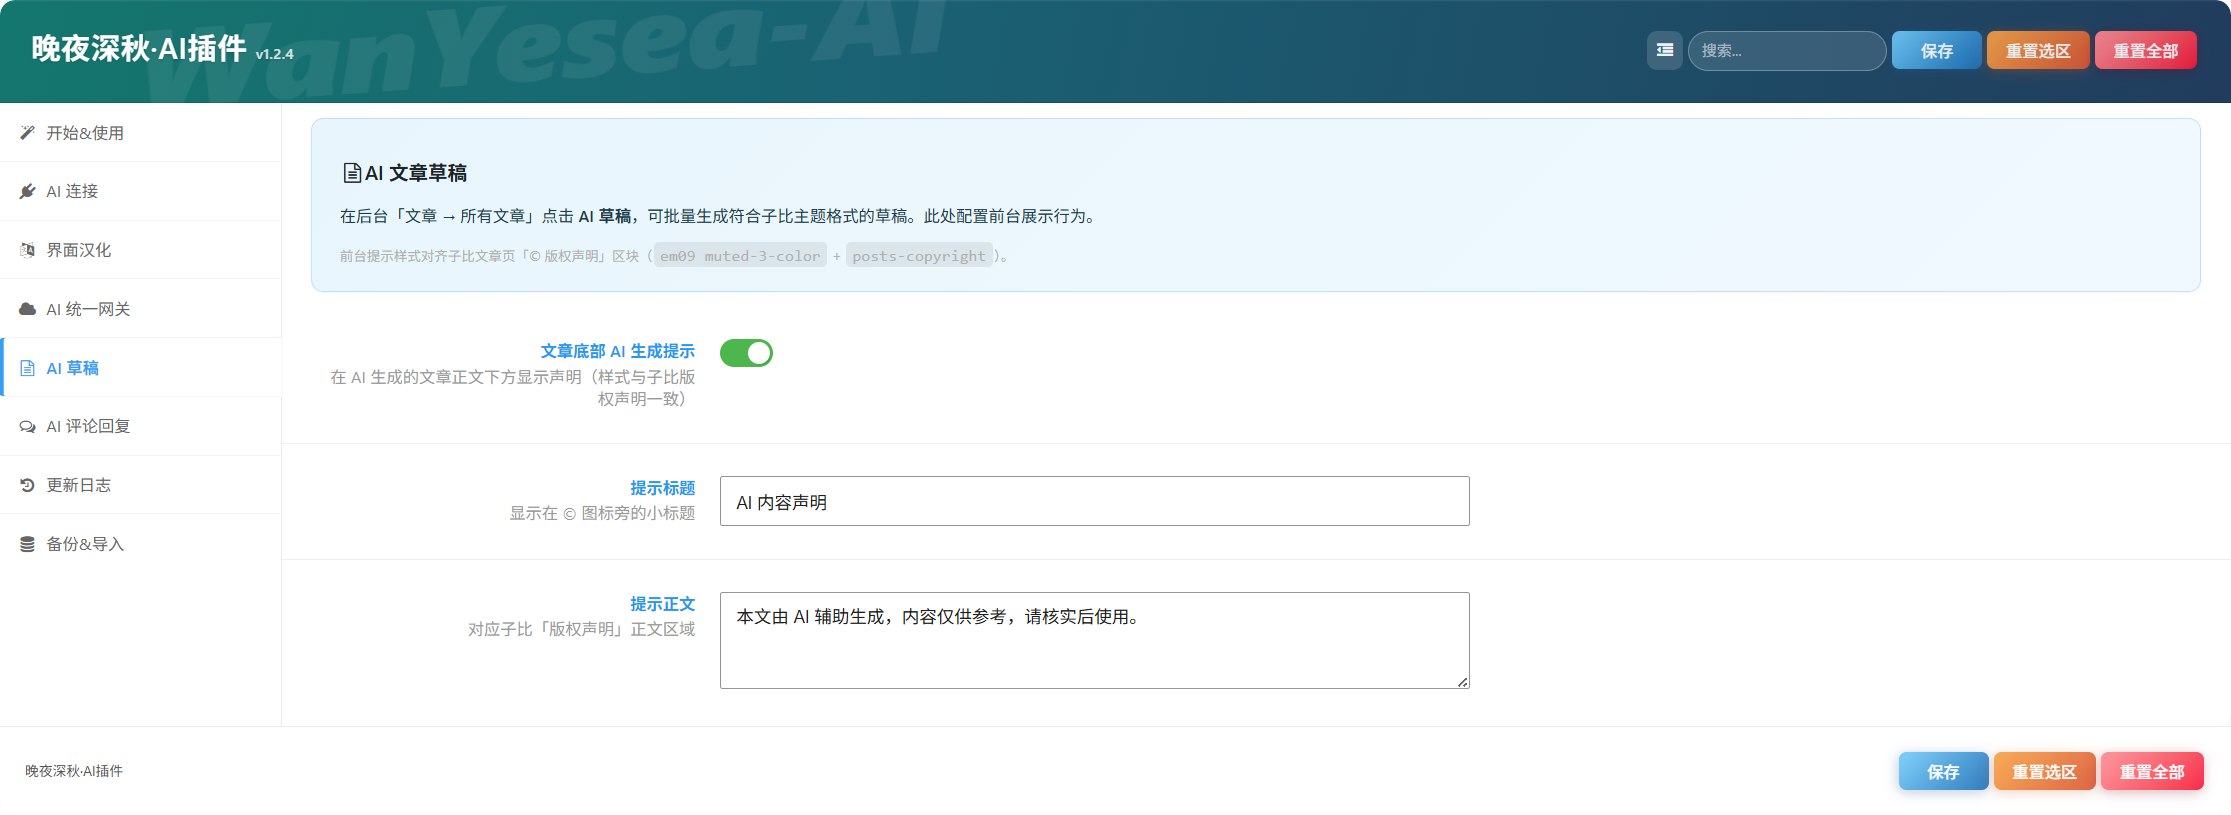The image size is (2231, 815).
Task: Open the 开始&使用 section
Action: 141,133
